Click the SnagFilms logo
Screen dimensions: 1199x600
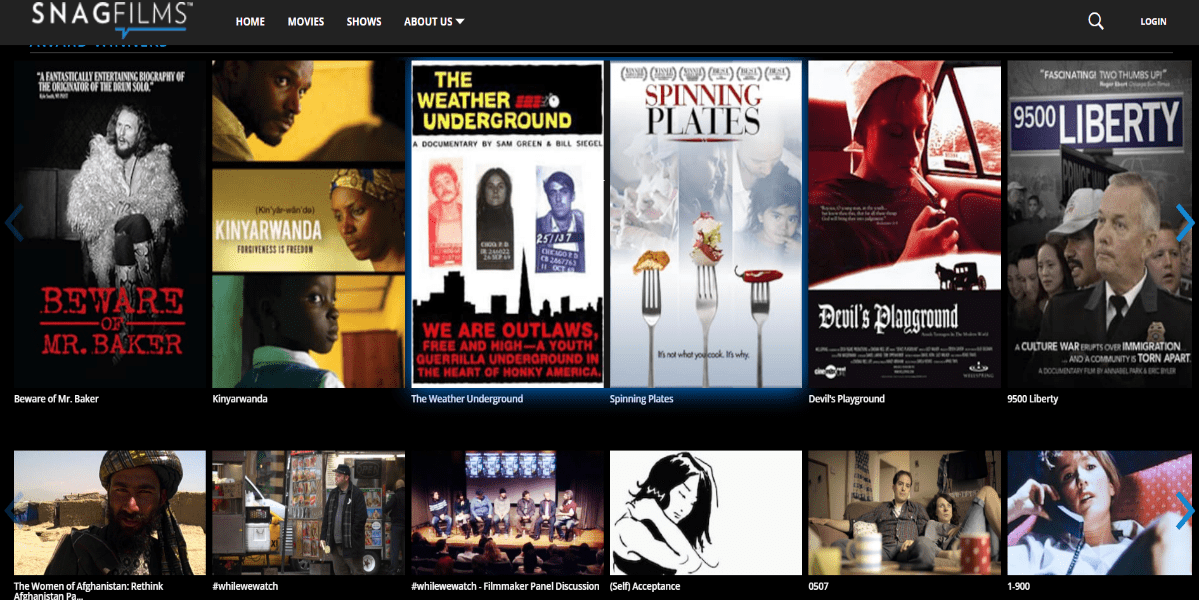(112, 19)
